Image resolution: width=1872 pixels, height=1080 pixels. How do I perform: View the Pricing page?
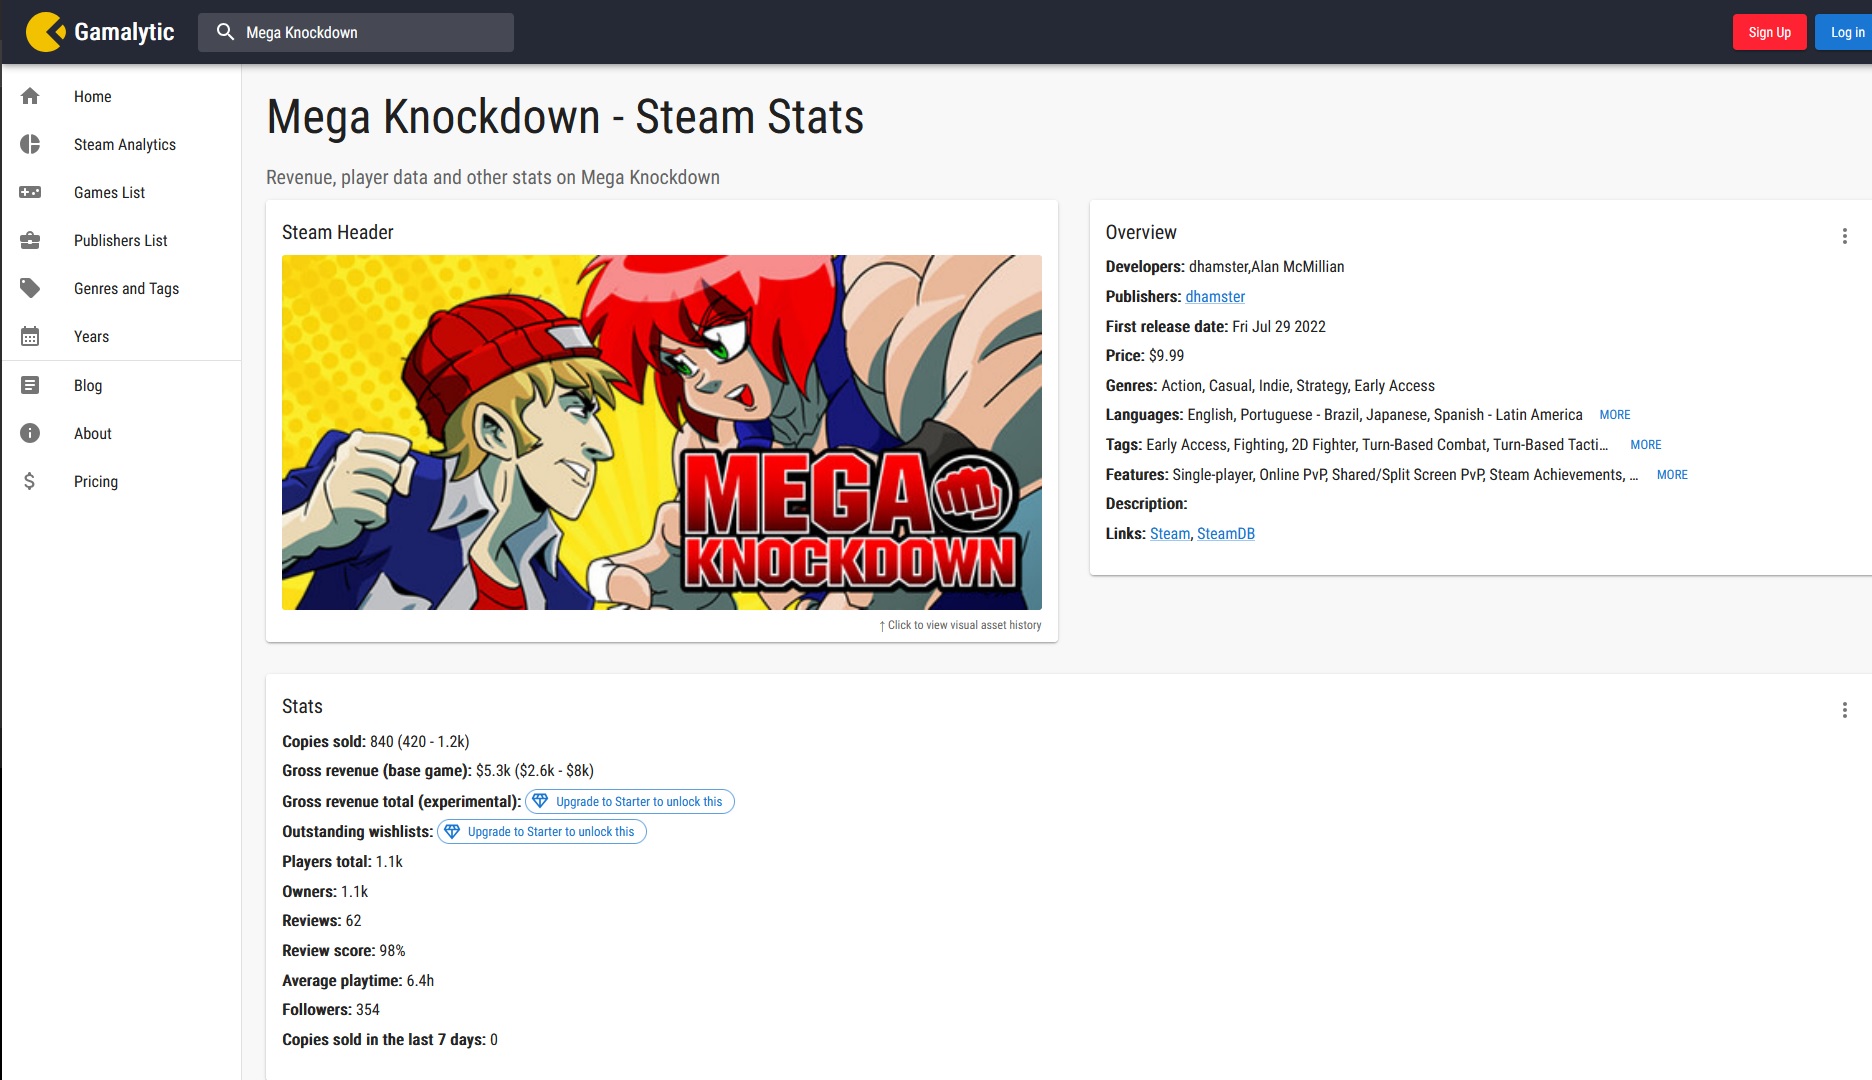point(121,481)
